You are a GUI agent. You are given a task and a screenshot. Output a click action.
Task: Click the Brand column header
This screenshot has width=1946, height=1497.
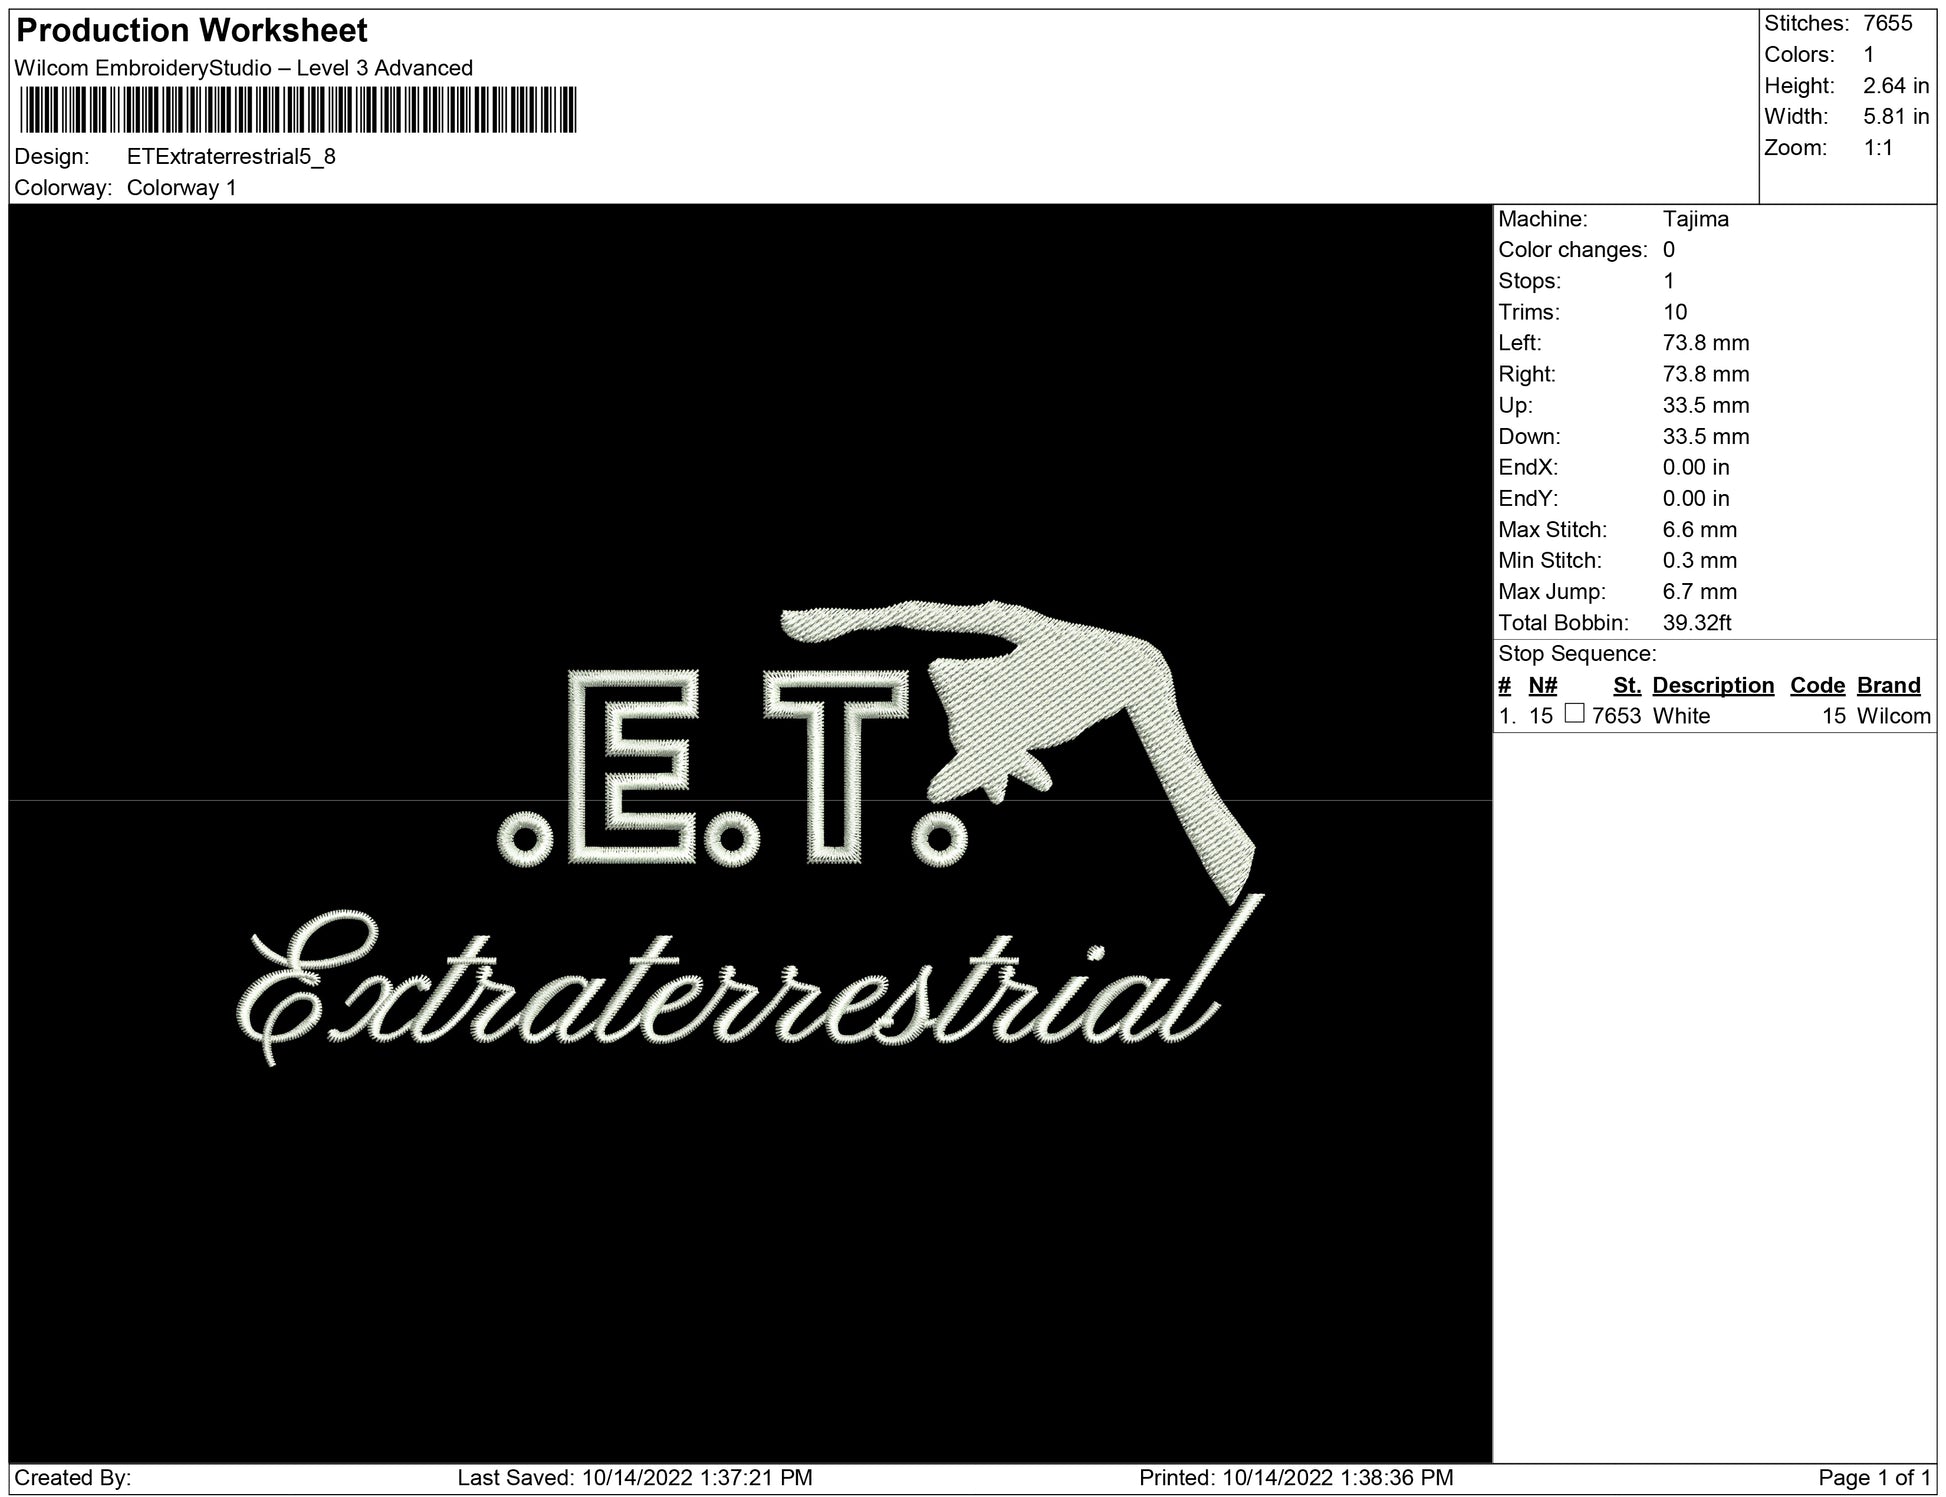pos(1888,685)
